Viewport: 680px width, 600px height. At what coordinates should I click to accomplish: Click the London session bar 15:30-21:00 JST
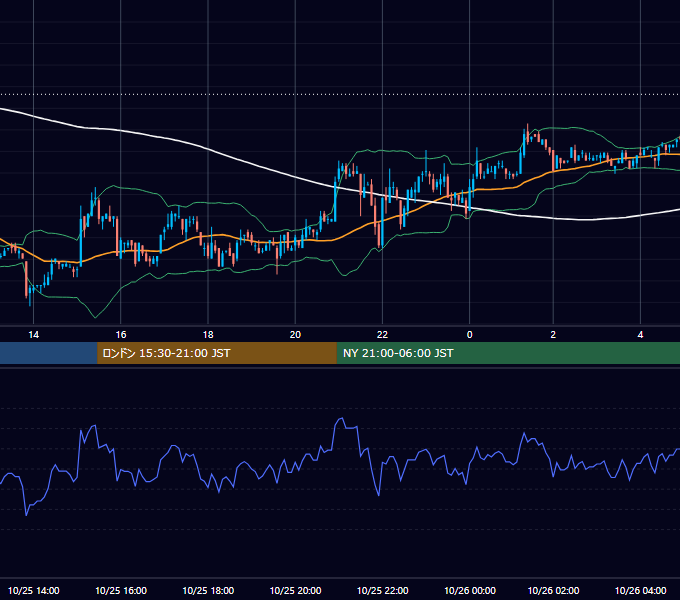click(x=217, y=353)
